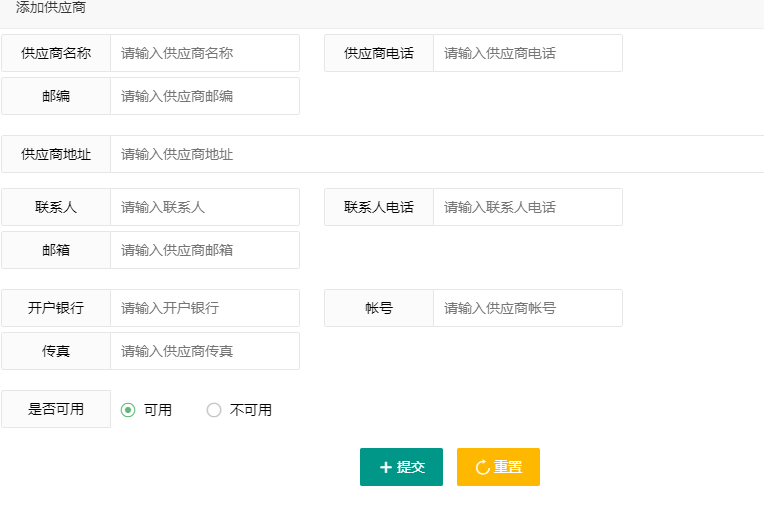Click the 请输入联系人 input field
This screenshot has height=521, width=764.
pos(205,207)
